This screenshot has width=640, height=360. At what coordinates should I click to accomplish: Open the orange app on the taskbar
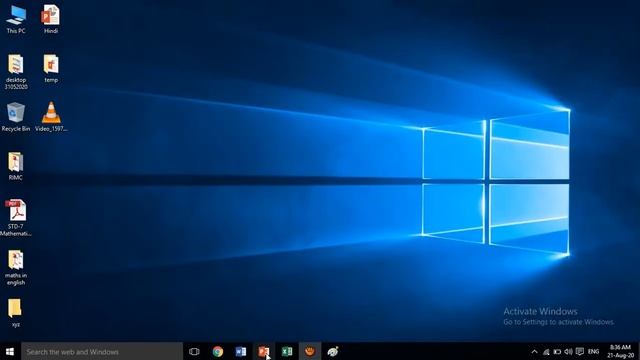point(310,351)
